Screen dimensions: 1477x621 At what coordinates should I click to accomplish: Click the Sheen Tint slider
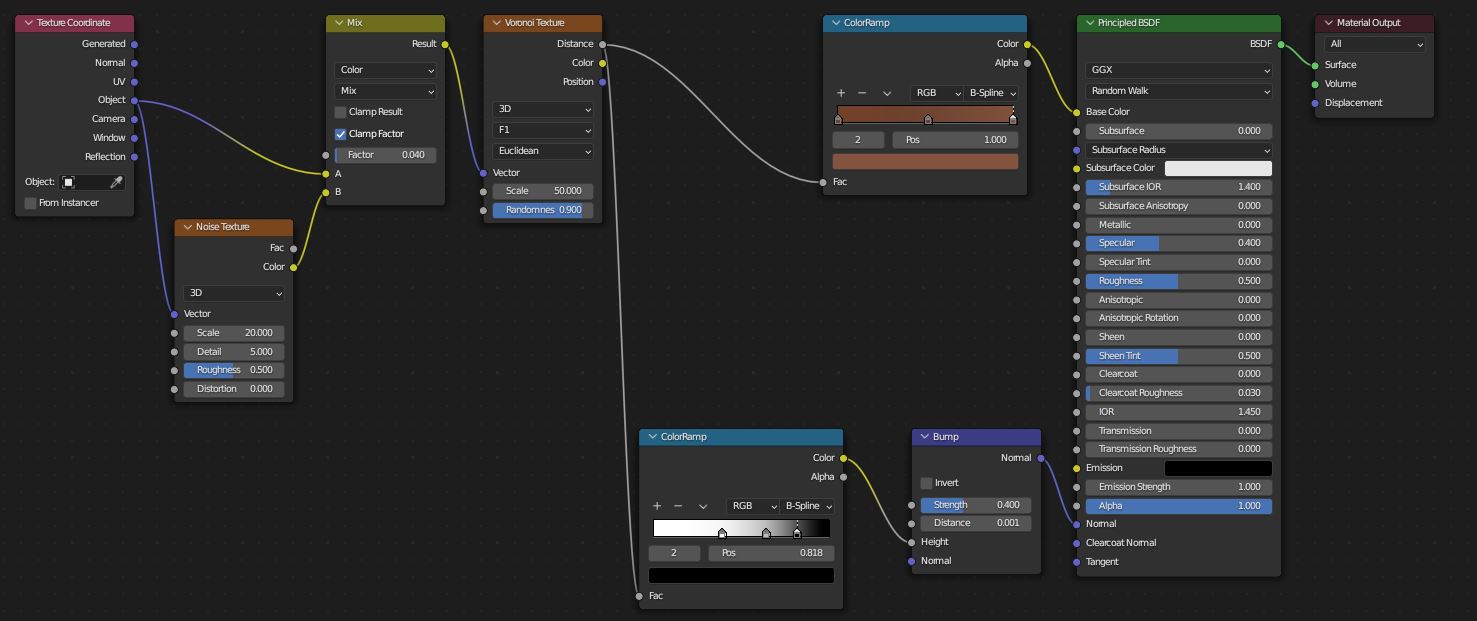point(1179,356)
